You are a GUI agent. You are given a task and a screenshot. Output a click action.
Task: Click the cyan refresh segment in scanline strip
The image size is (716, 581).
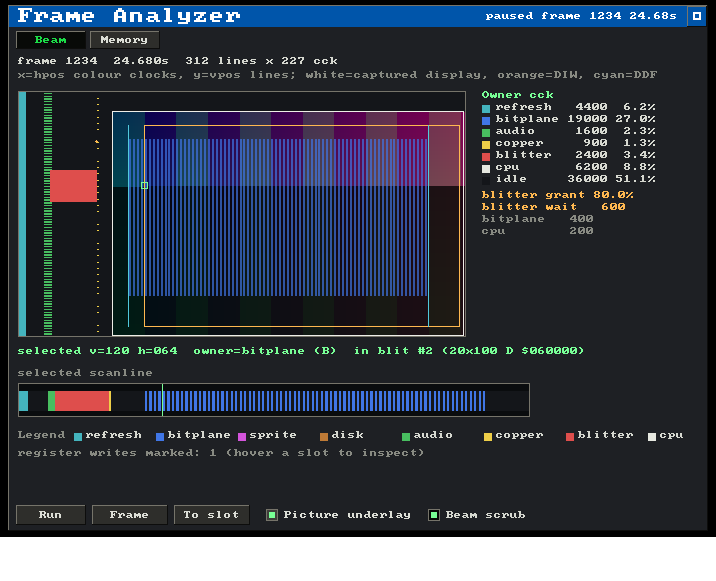24,401
